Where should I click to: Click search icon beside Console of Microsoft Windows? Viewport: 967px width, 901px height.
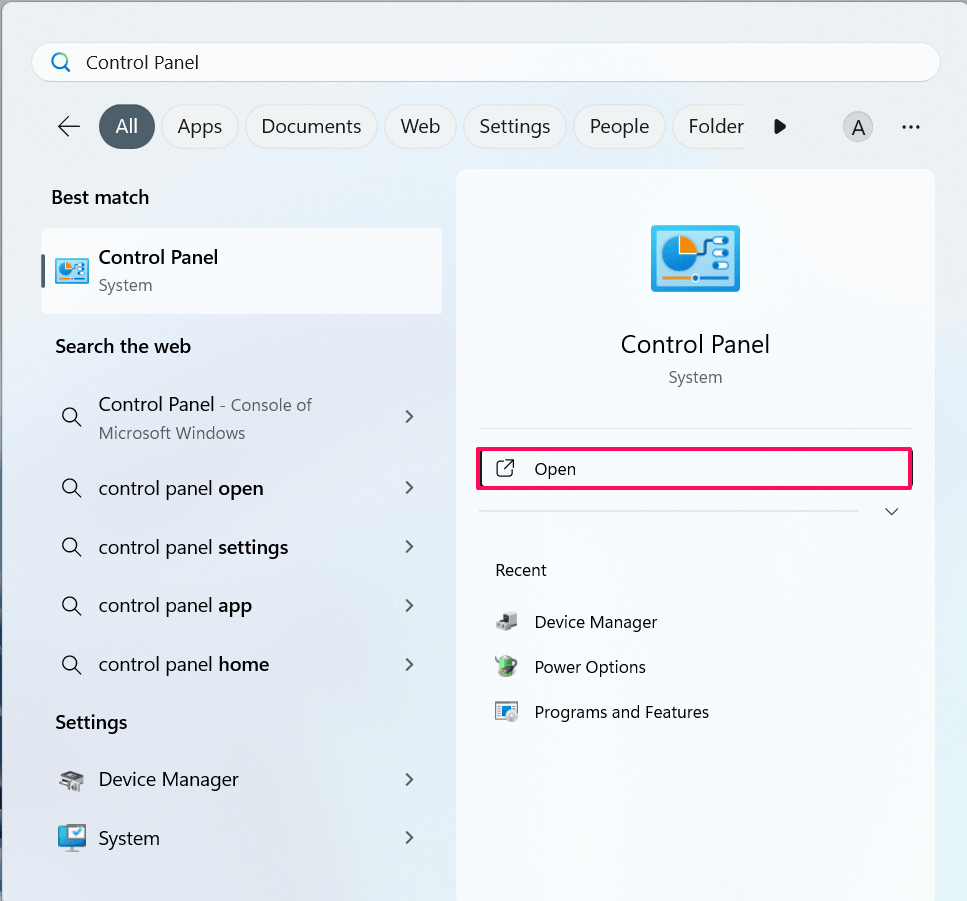[72, 417]
